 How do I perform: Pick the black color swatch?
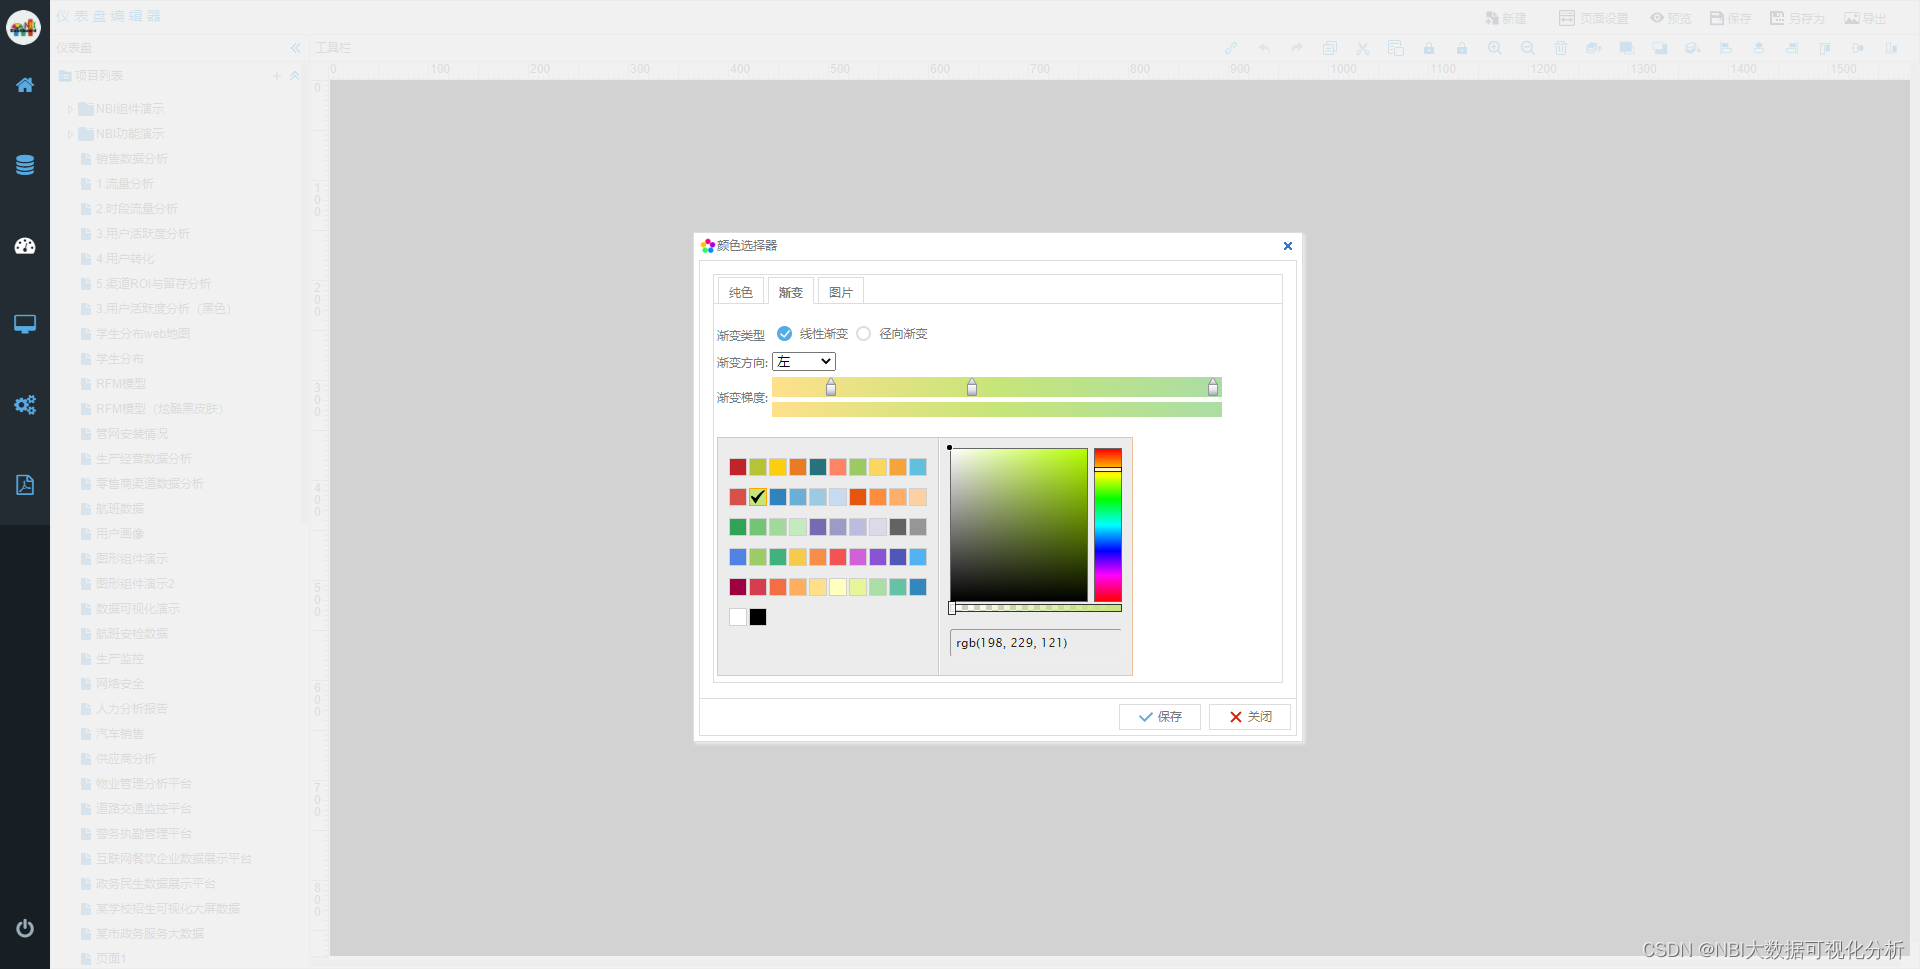[x=758, y=617]
